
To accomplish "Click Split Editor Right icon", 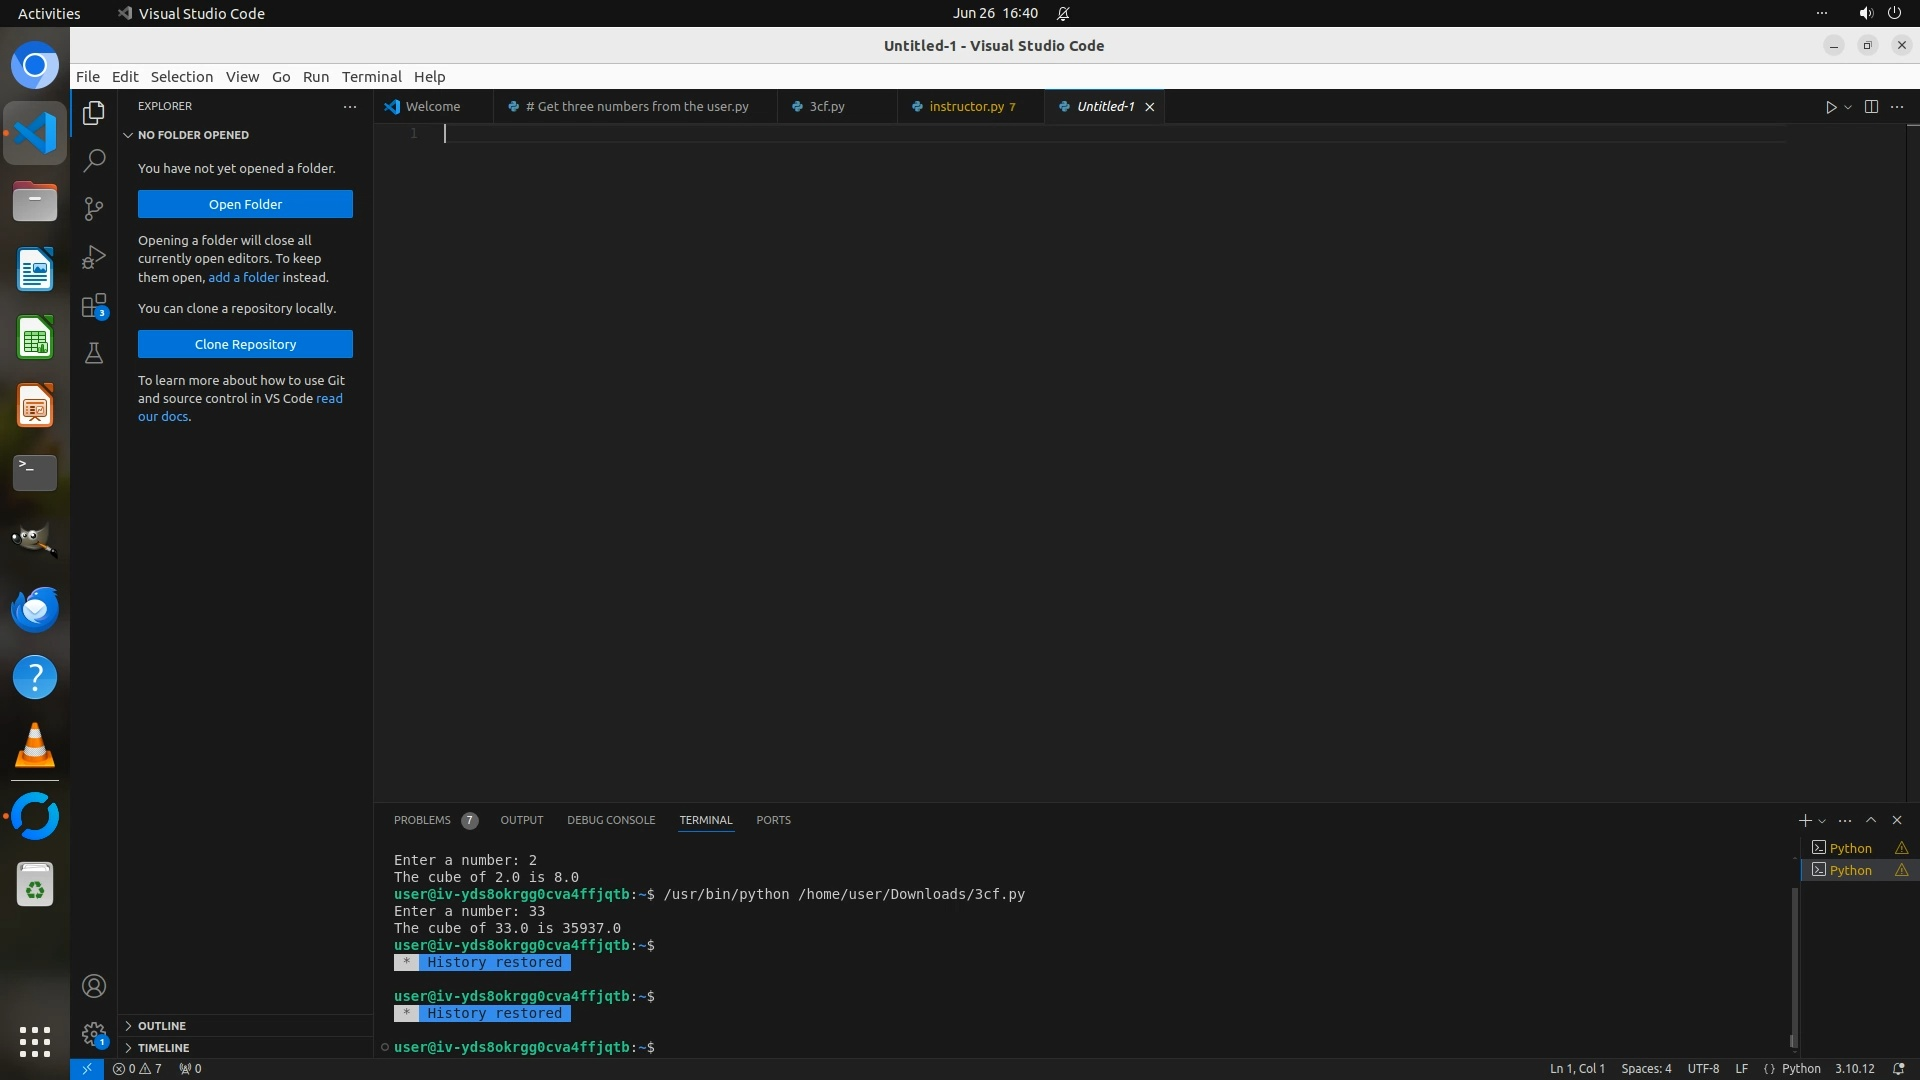I will [1871, 107].
